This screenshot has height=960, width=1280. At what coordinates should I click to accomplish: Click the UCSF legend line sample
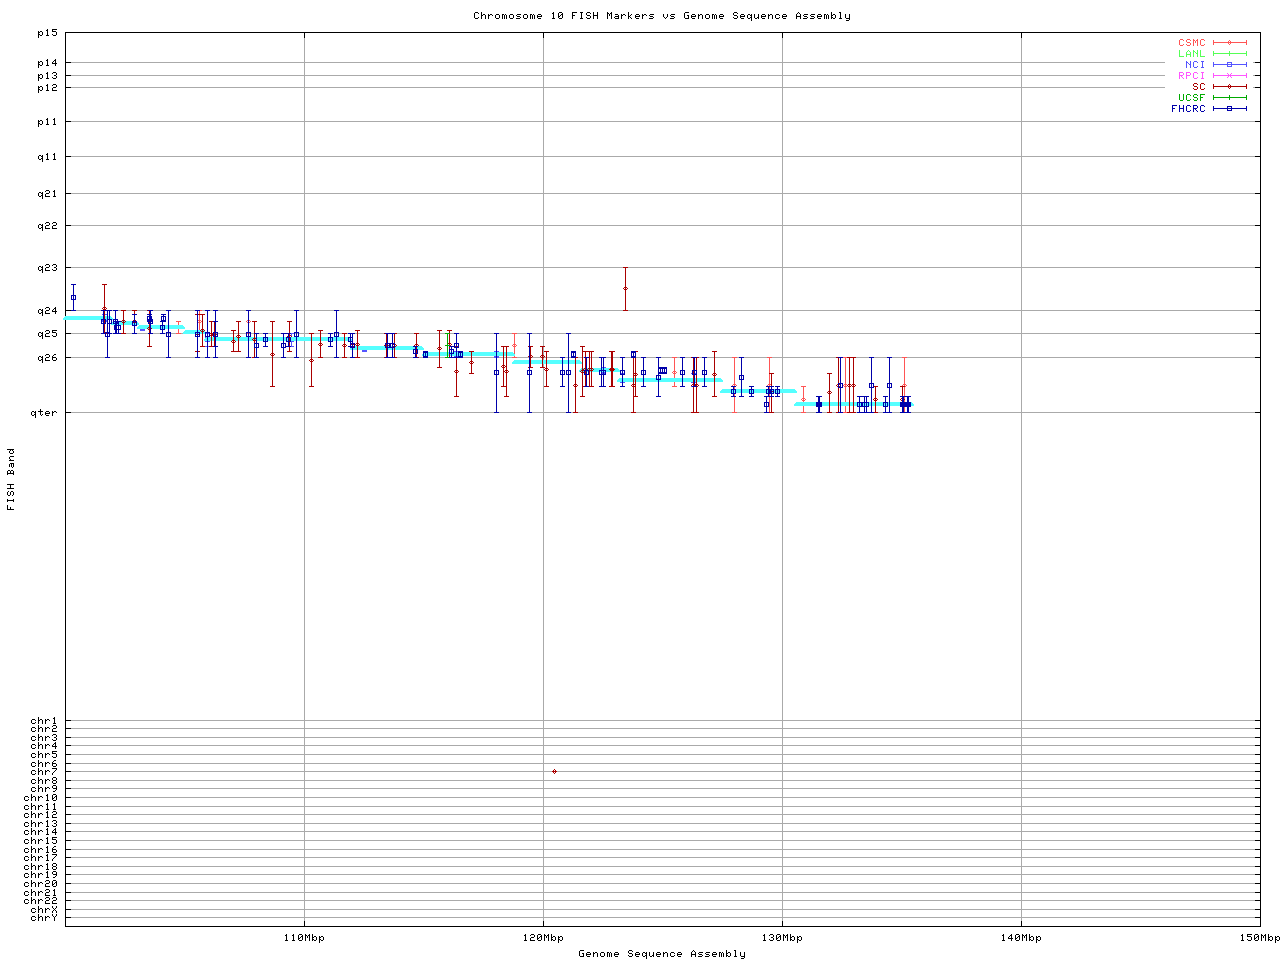pos(1229,97)
